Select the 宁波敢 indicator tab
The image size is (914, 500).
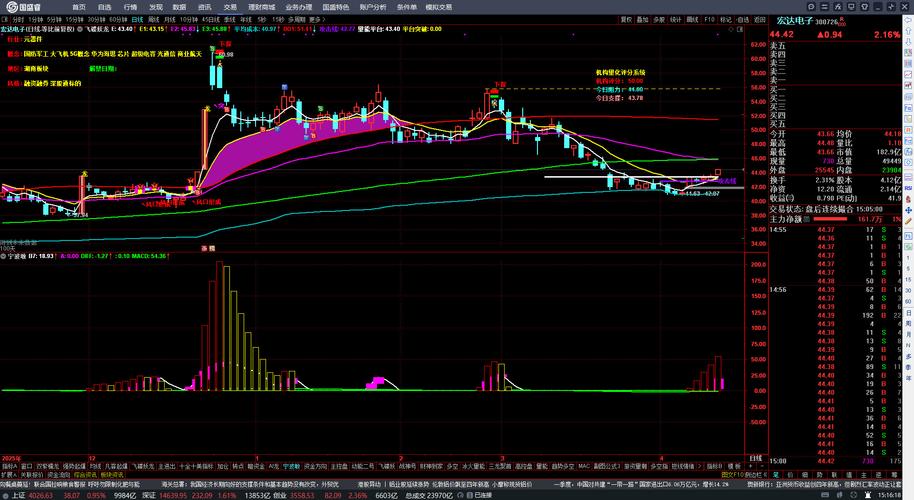[291, 466]
